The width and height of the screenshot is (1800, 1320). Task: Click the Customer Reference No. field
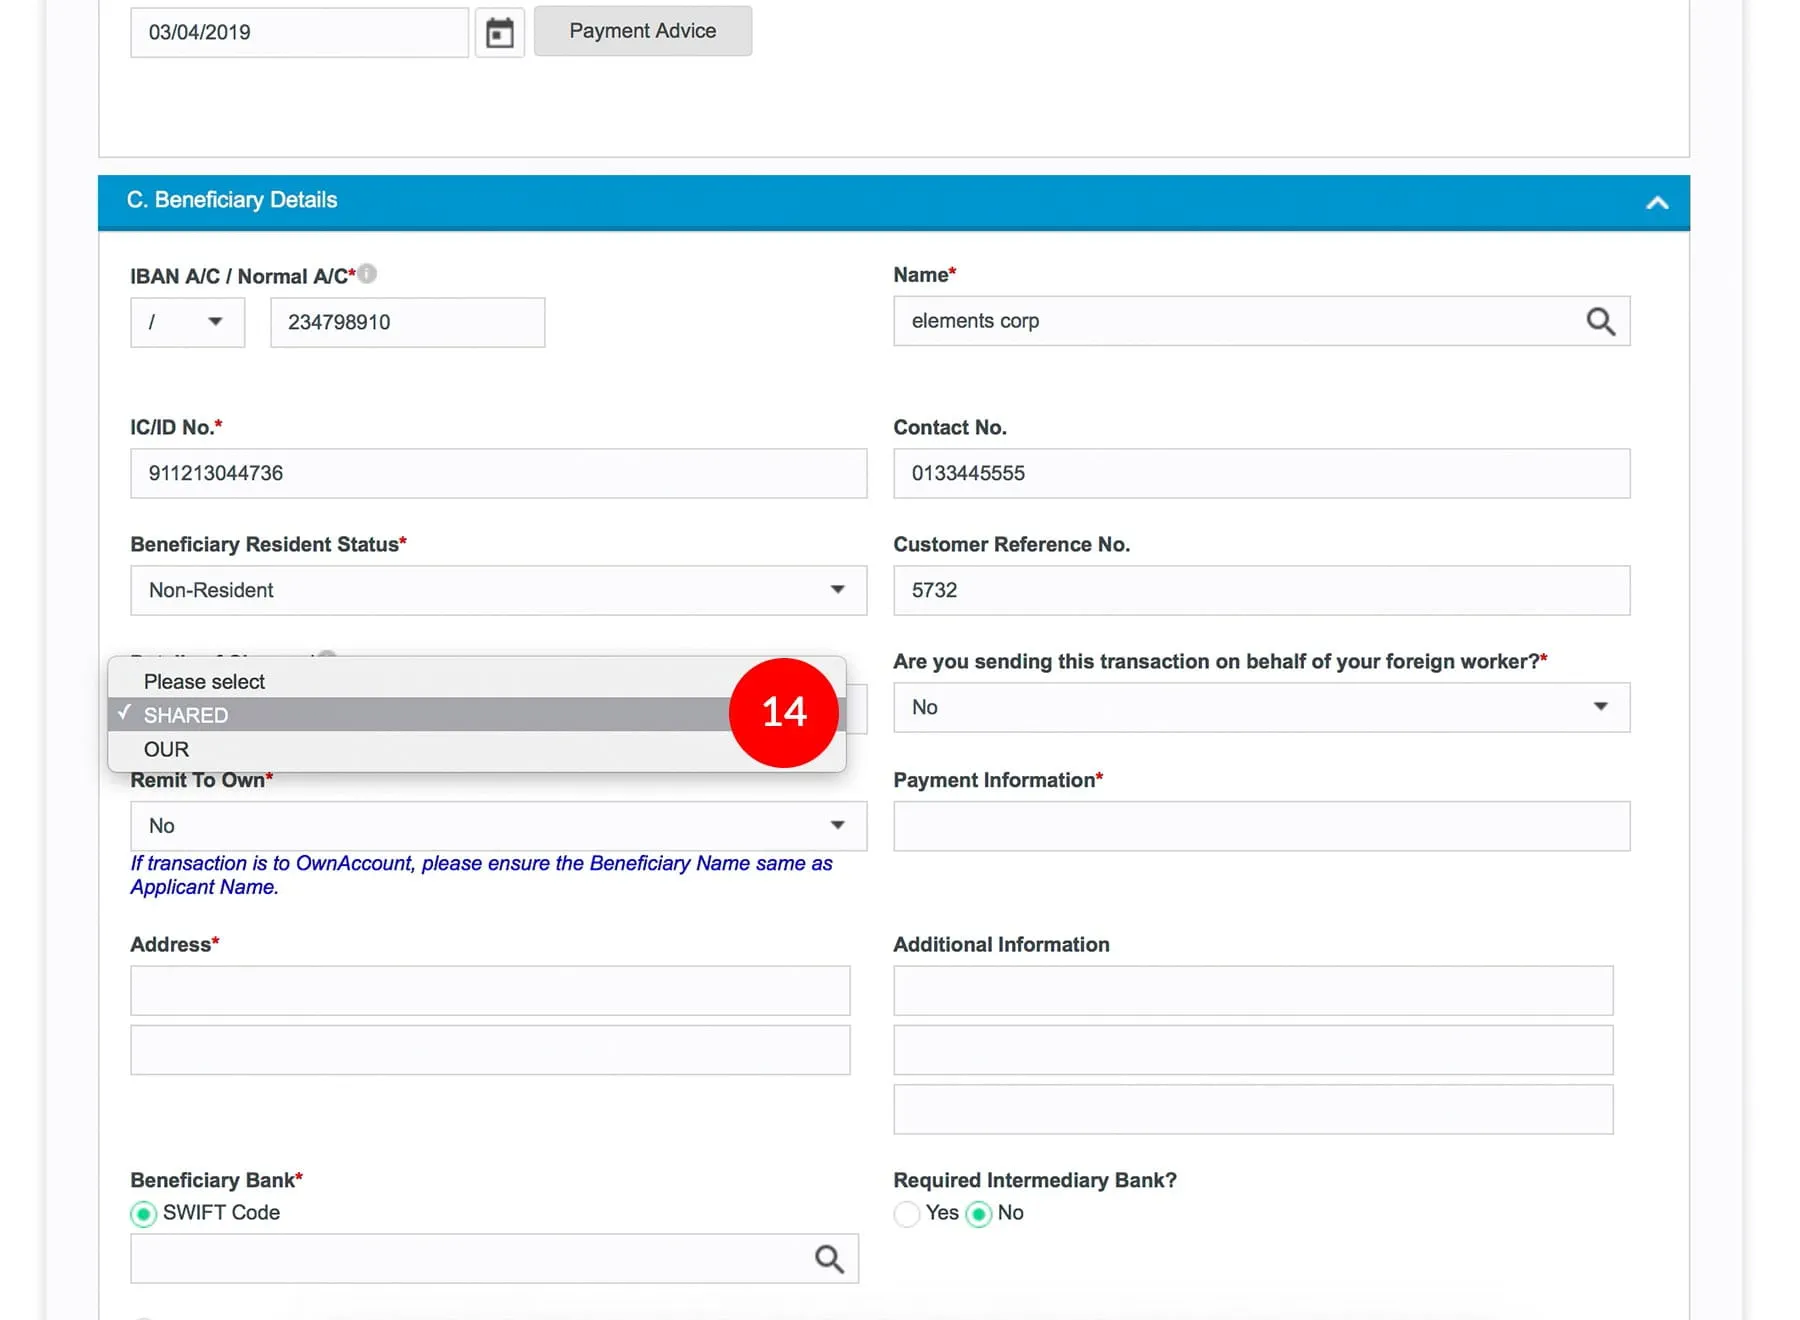pyautogui.click(x=1261, y=591)
